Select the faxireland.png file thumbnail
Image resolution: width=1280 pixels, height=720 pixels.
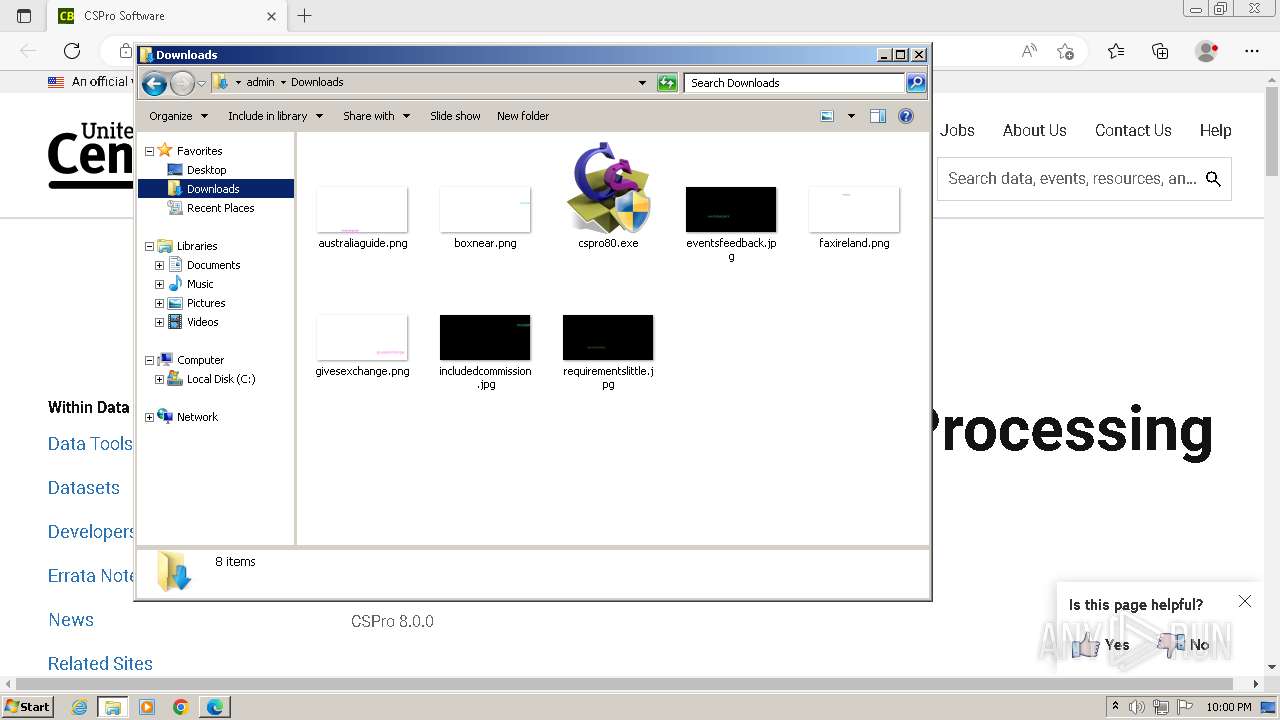[x=854, y=210]
